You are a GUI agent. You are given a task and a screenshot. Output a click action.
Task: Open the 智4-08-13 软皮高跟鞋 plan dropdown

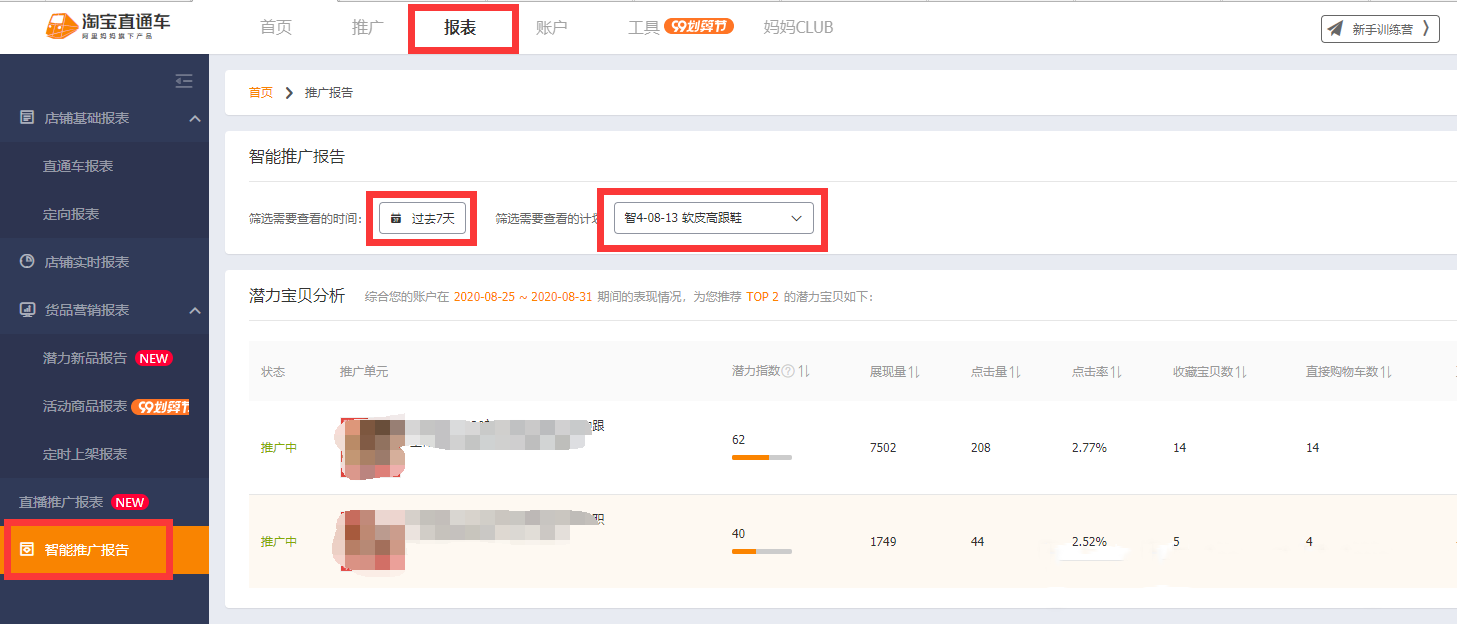[x=712, y=217]
